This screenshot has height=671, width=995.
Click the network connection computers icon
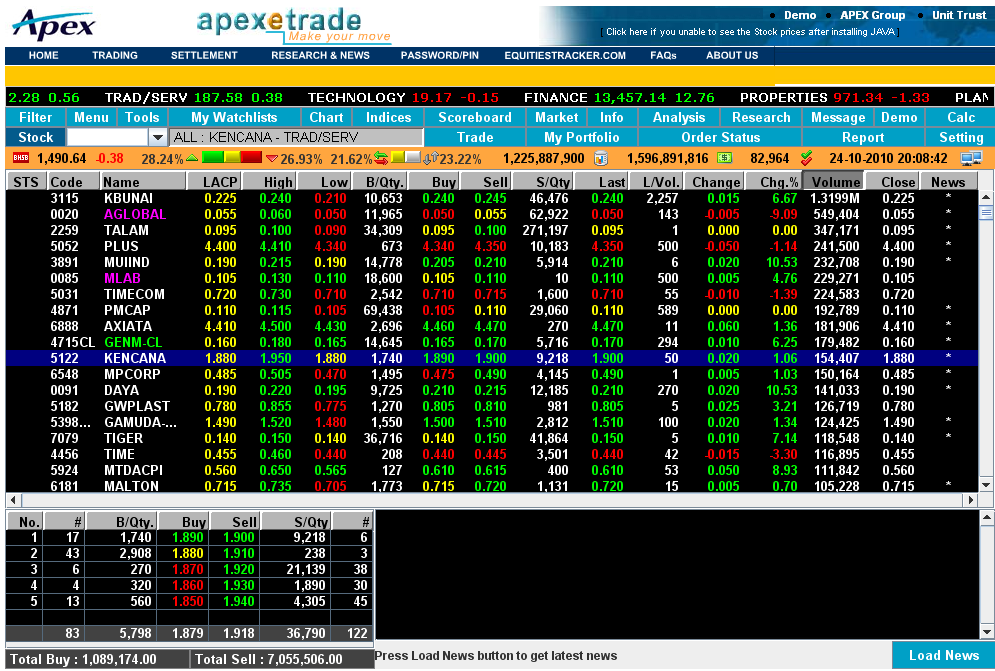pos(970,158)
